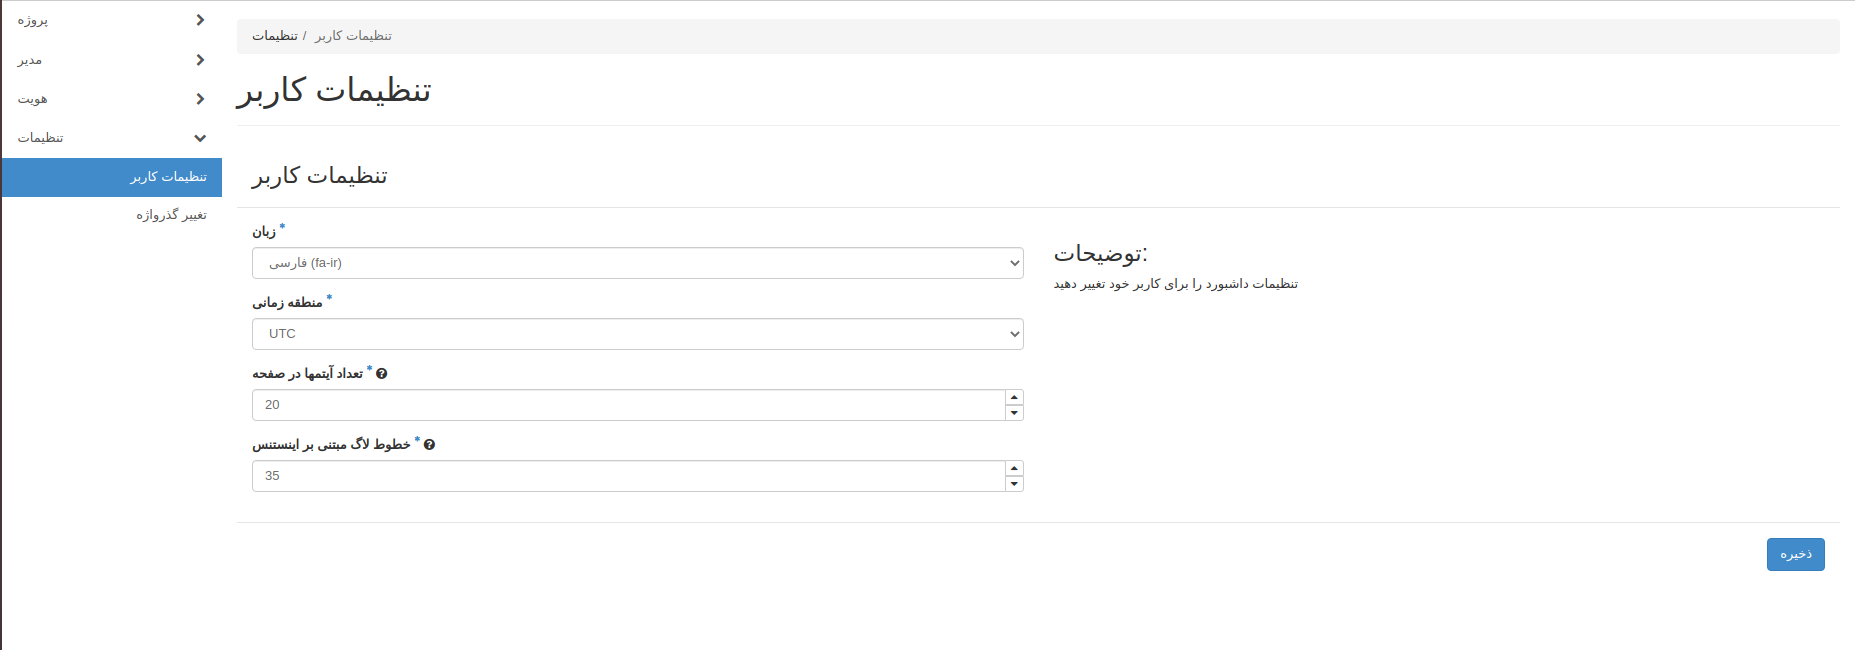Expand the مدیر sidebar chevron

tap(200, 60)
